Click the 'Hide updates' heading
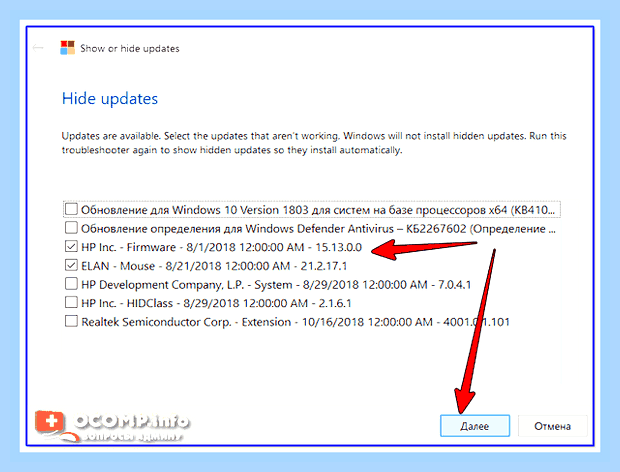Image resolution: width=620 pixels, height=472 pixels. click(x=110, y=98)
